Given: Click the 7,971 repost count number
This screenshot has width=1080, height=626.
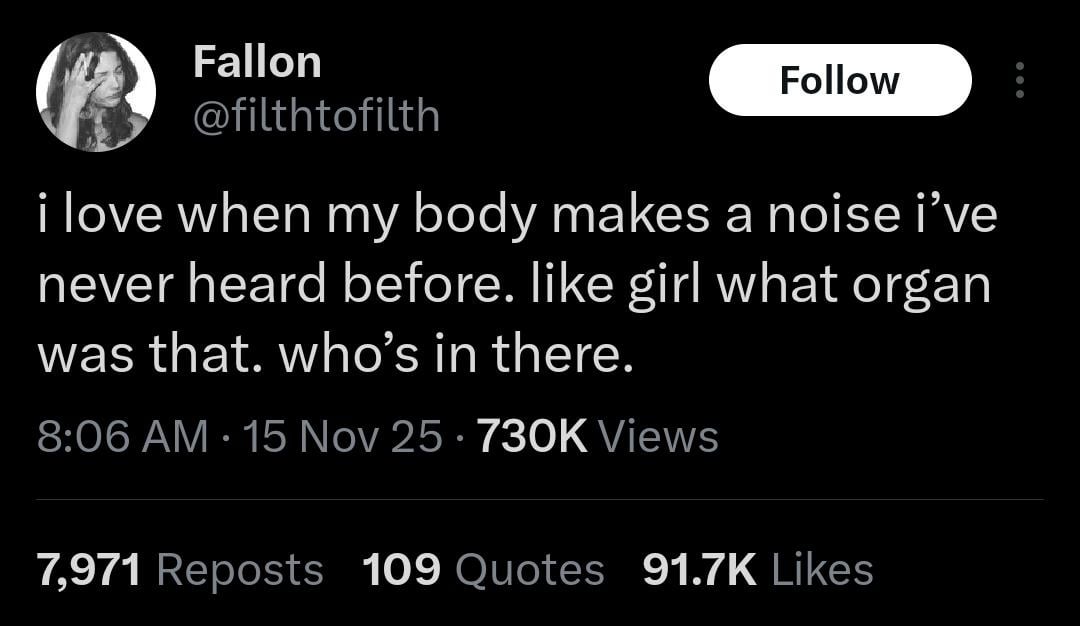Looking at the screenshot, I should [91, 569].
